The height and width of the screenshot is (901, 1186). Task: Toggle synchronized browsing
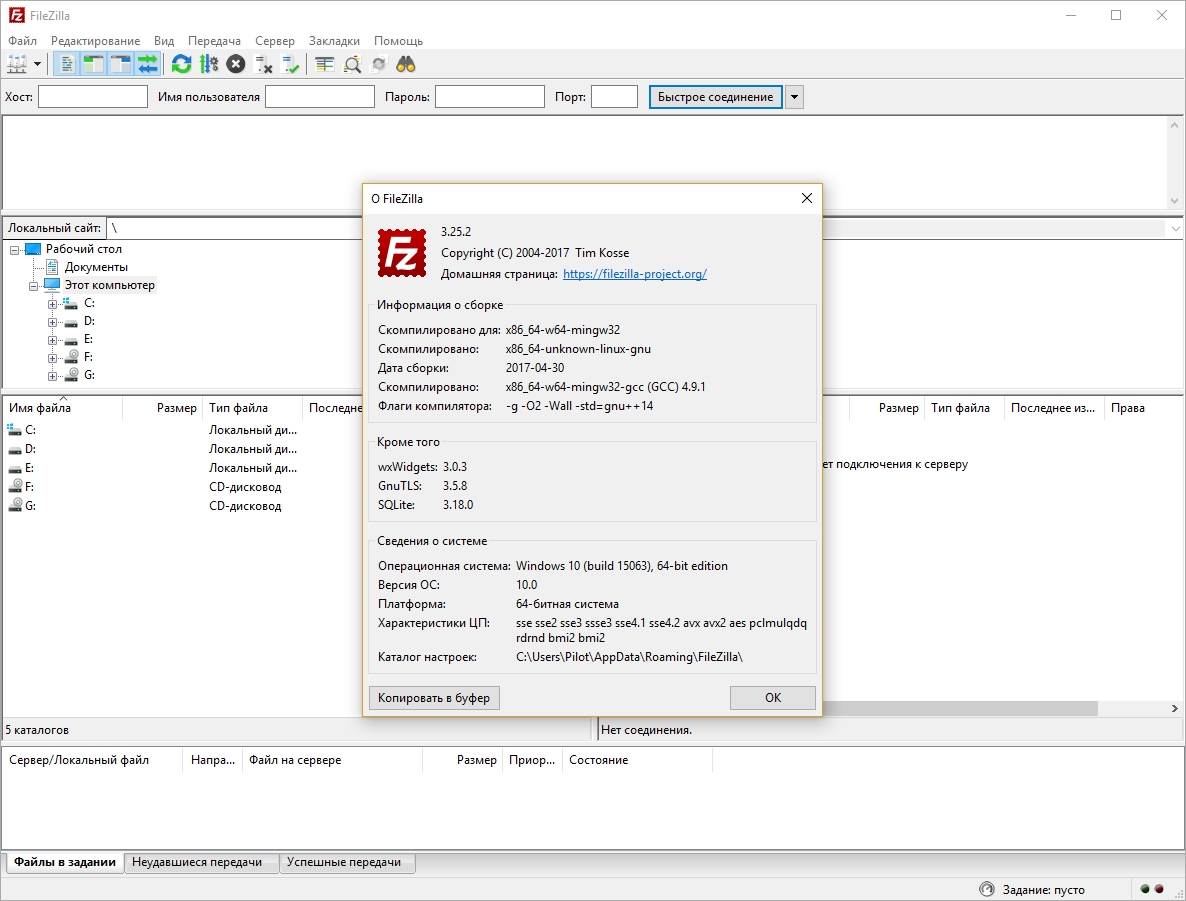(379, 64)
